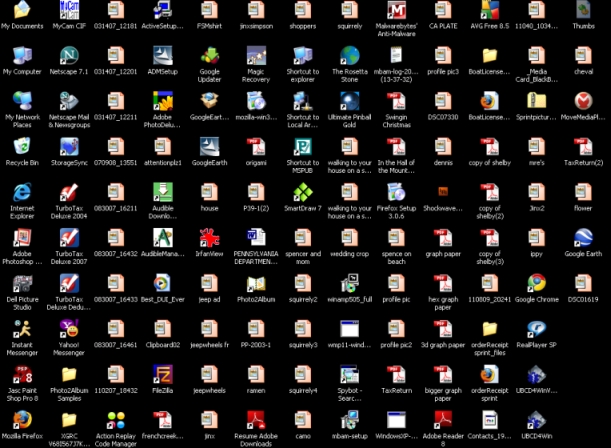The image size is (611, 448).
Task: Click the SmartDraw 7 icon
Action: [x=303, y=192]
